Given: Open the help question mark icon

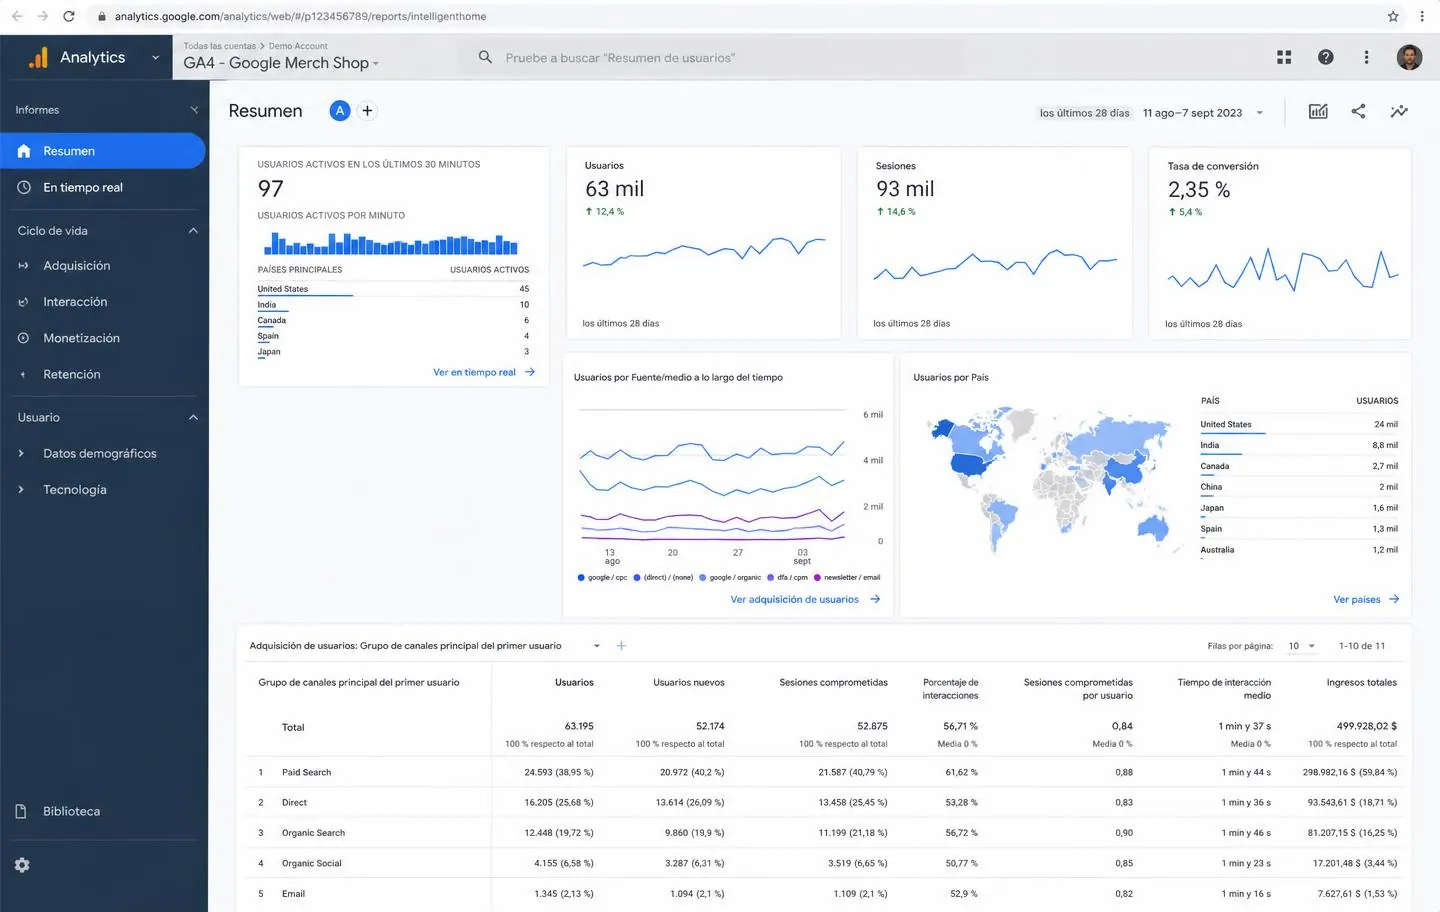Looking at the screenshot, I should click(1325, 57).
